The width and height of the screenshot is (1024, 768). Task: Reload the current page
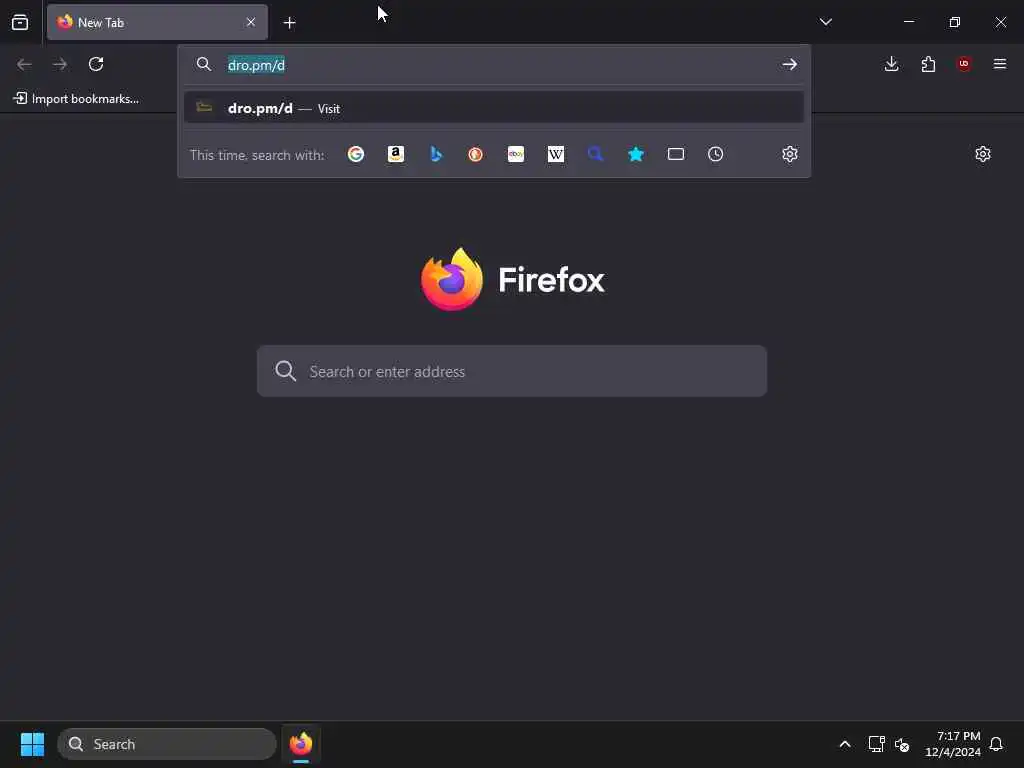(x=96, y=64)
